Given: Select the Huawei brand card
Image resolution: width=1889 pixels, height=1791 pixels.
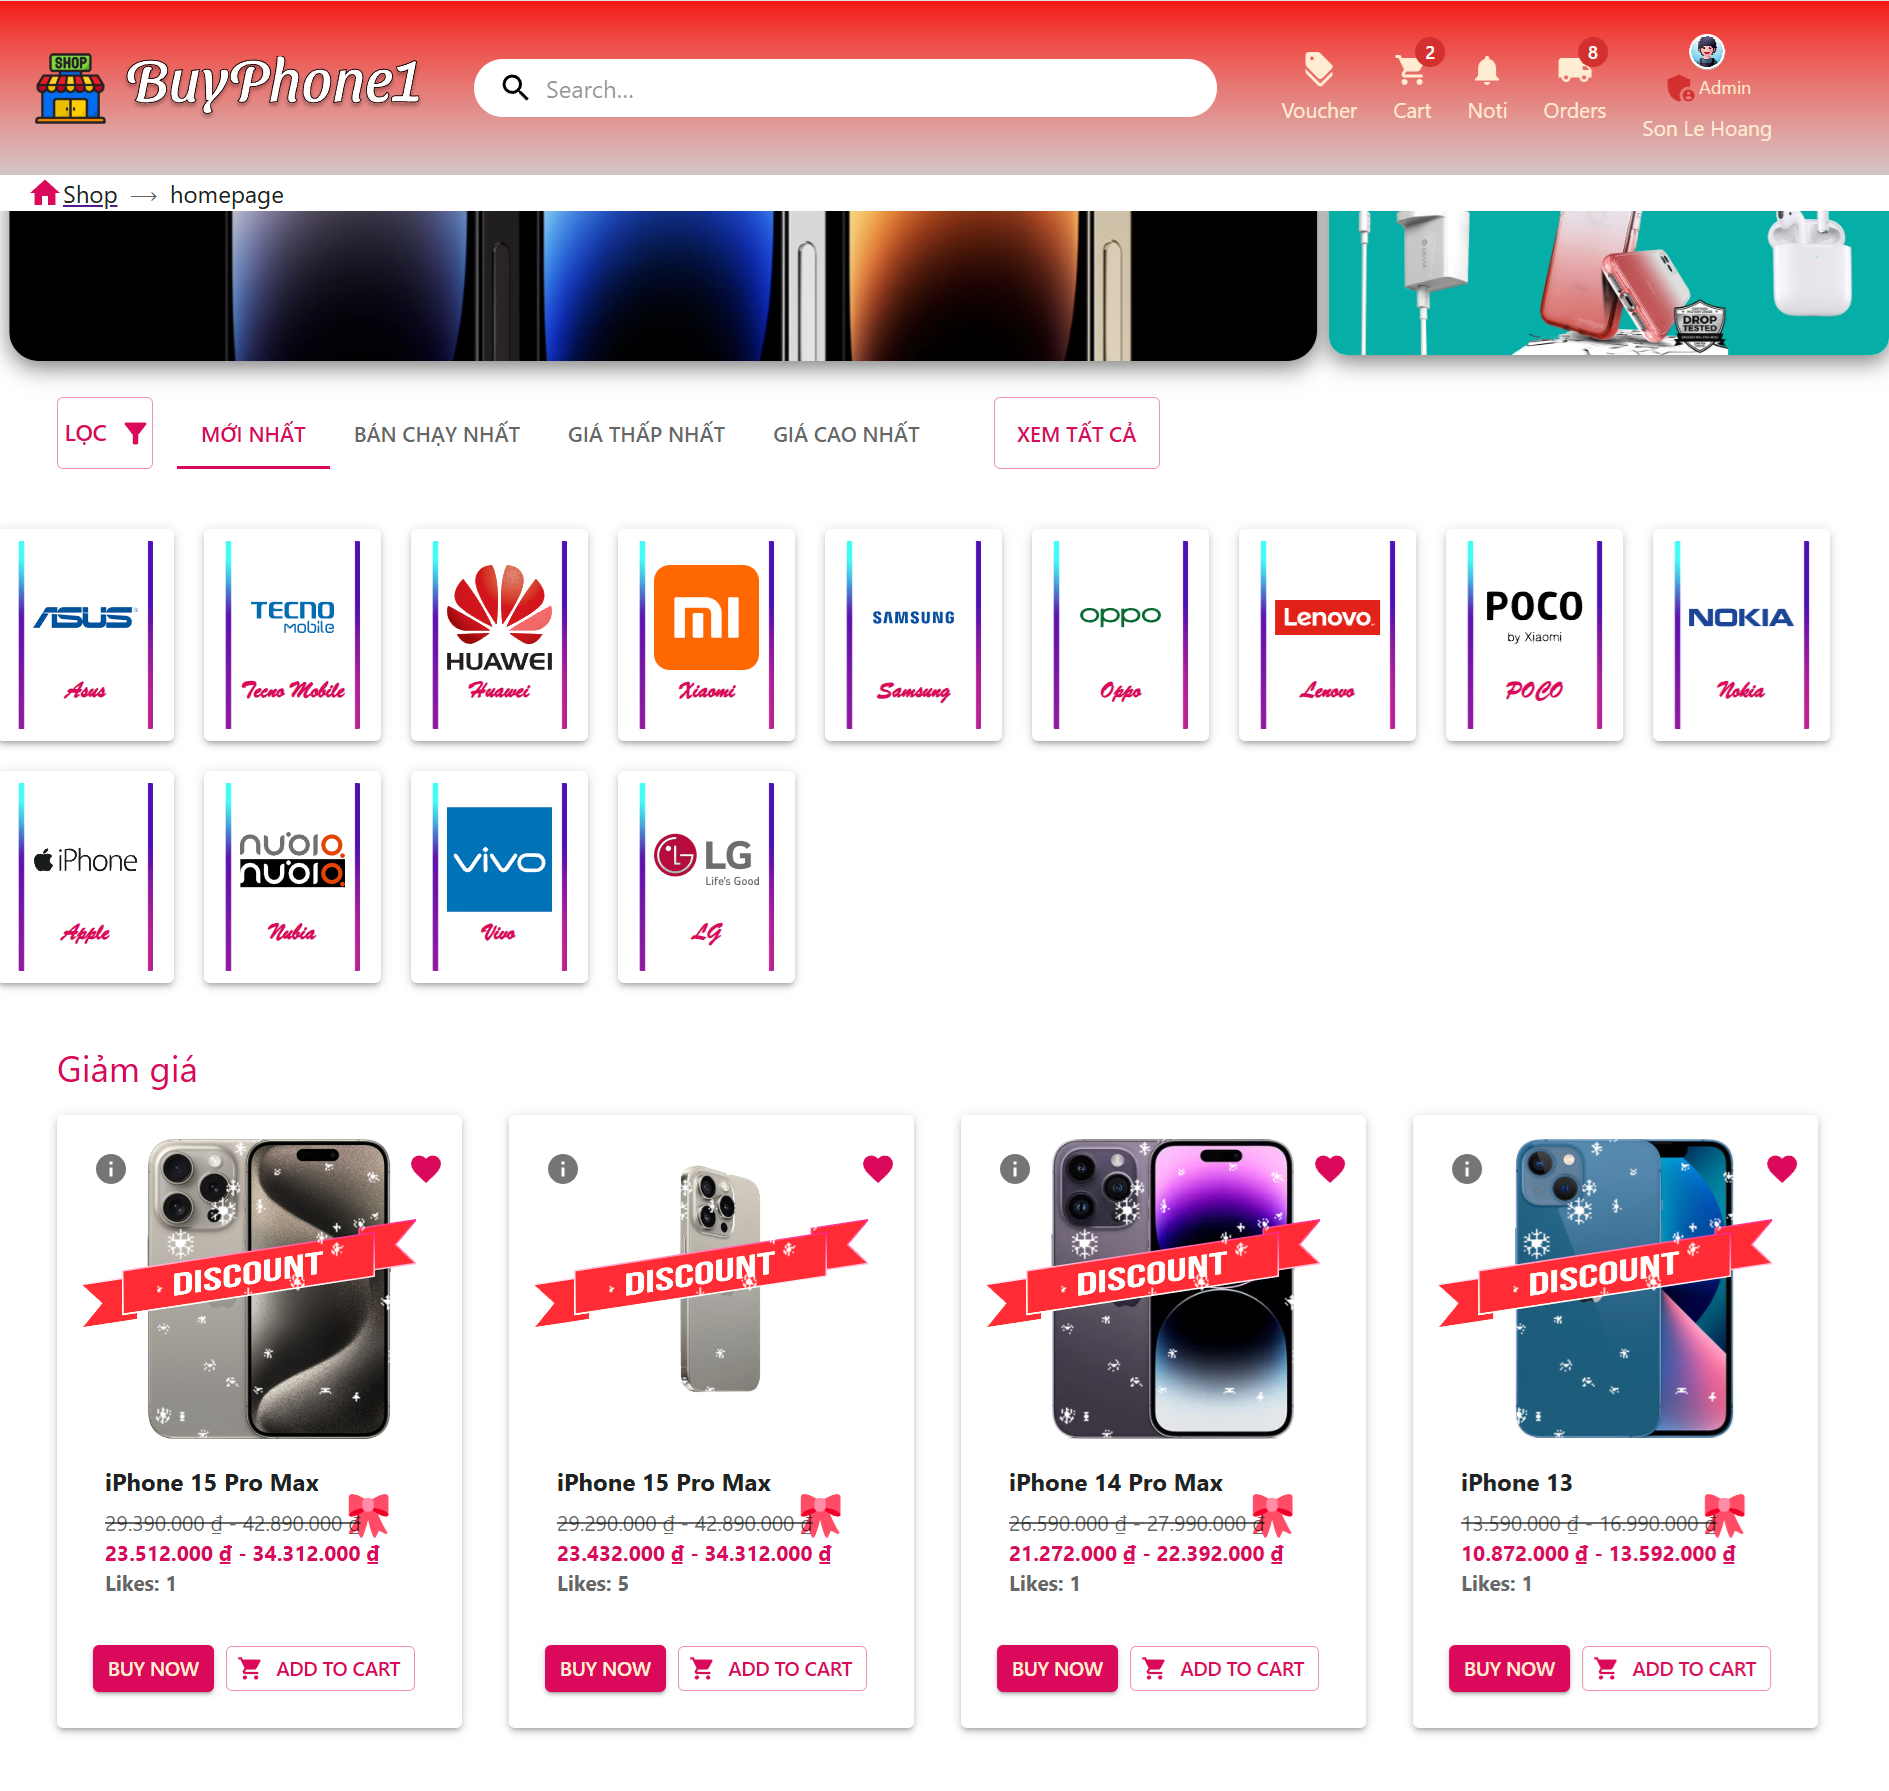Looking at the screenshot, I should (x=499, y=635).
